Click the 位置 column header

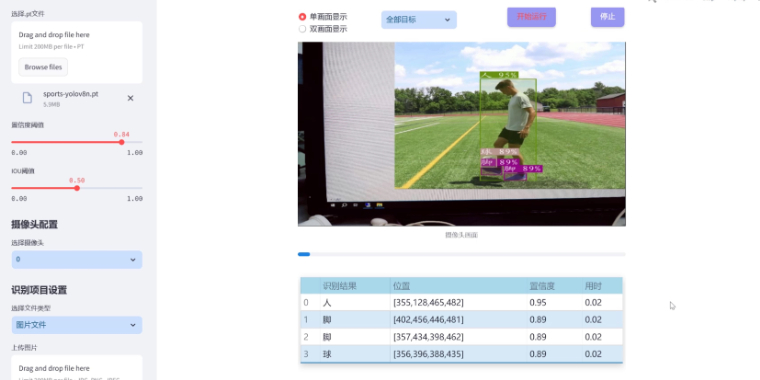[x=459, y=286]
